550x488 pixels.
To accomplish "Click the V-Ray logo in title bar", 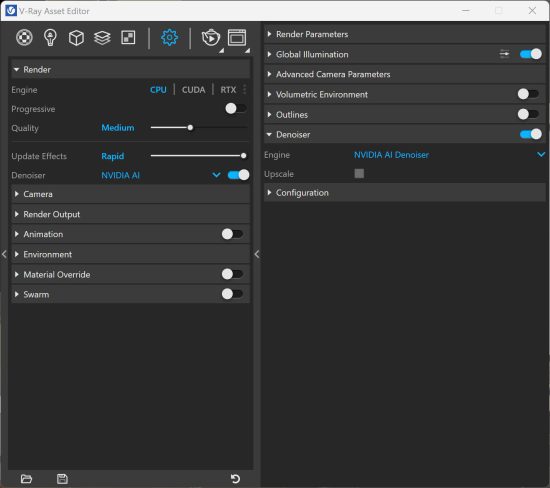I will (11, 11).
